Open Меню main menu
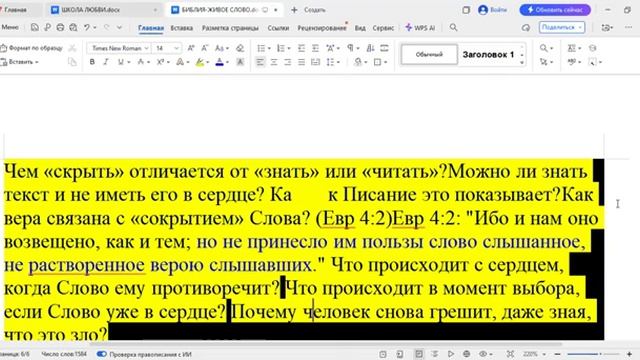Viewport: 640px width, 360px height. click(10, 27)
